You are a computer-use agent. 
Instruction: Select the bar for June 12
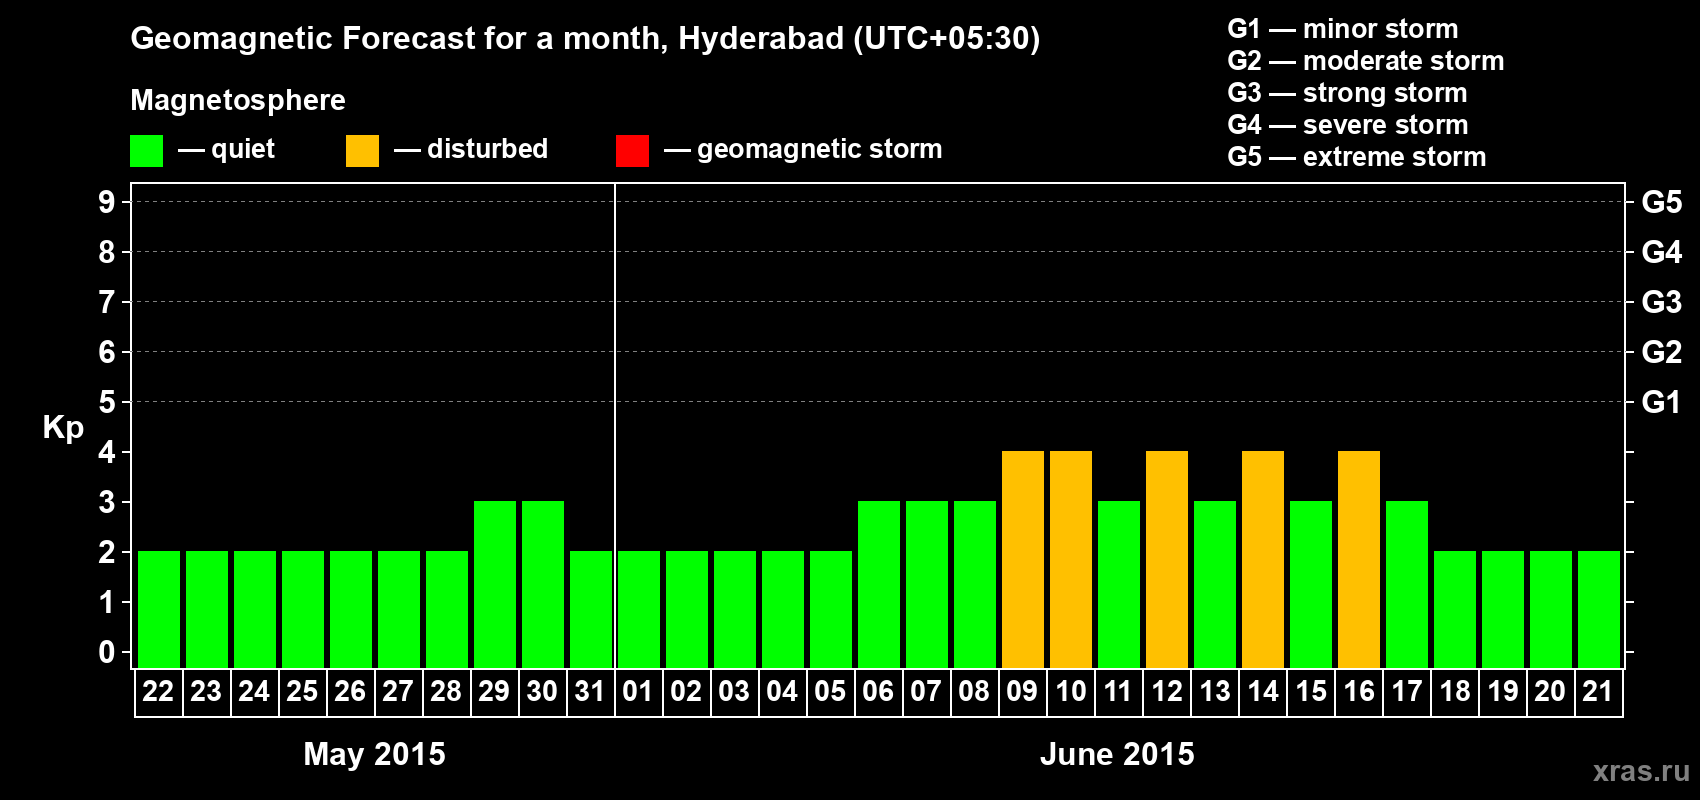(x=1167, y=559)
